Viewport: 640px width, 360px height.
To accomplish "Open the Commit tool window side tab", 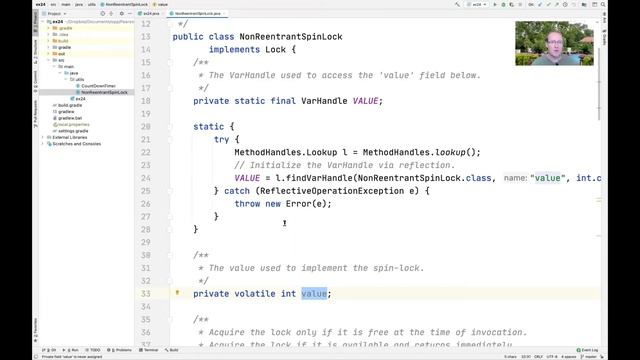I will click(36, 82).
